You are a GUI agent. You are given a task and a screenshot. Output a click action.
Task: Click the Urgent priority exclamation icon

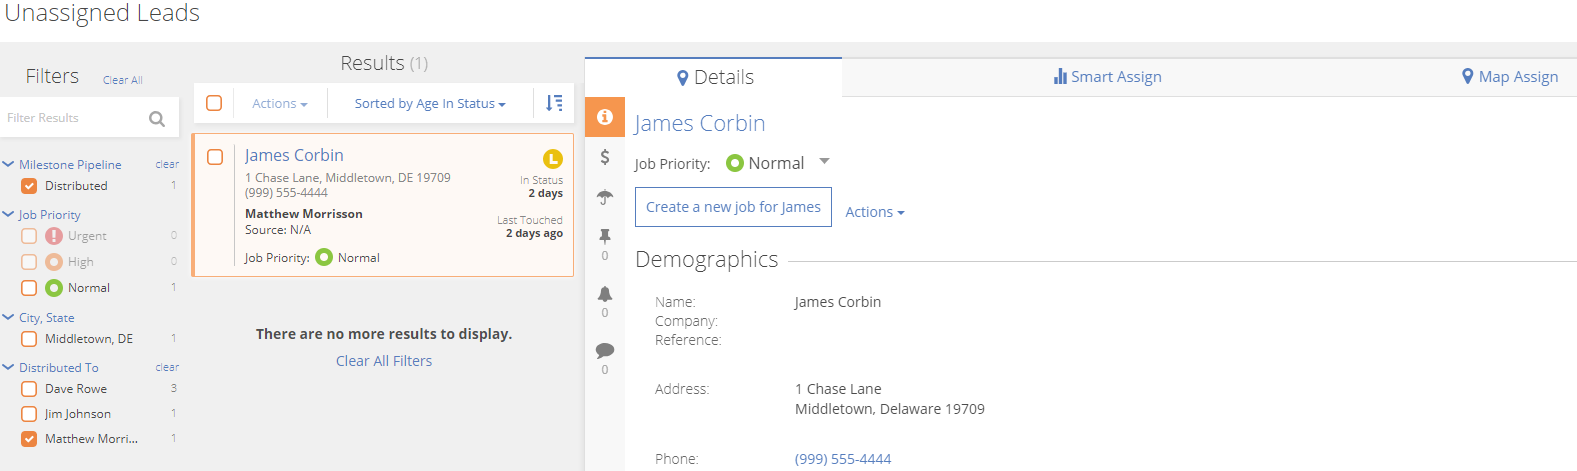coord(54,236)
